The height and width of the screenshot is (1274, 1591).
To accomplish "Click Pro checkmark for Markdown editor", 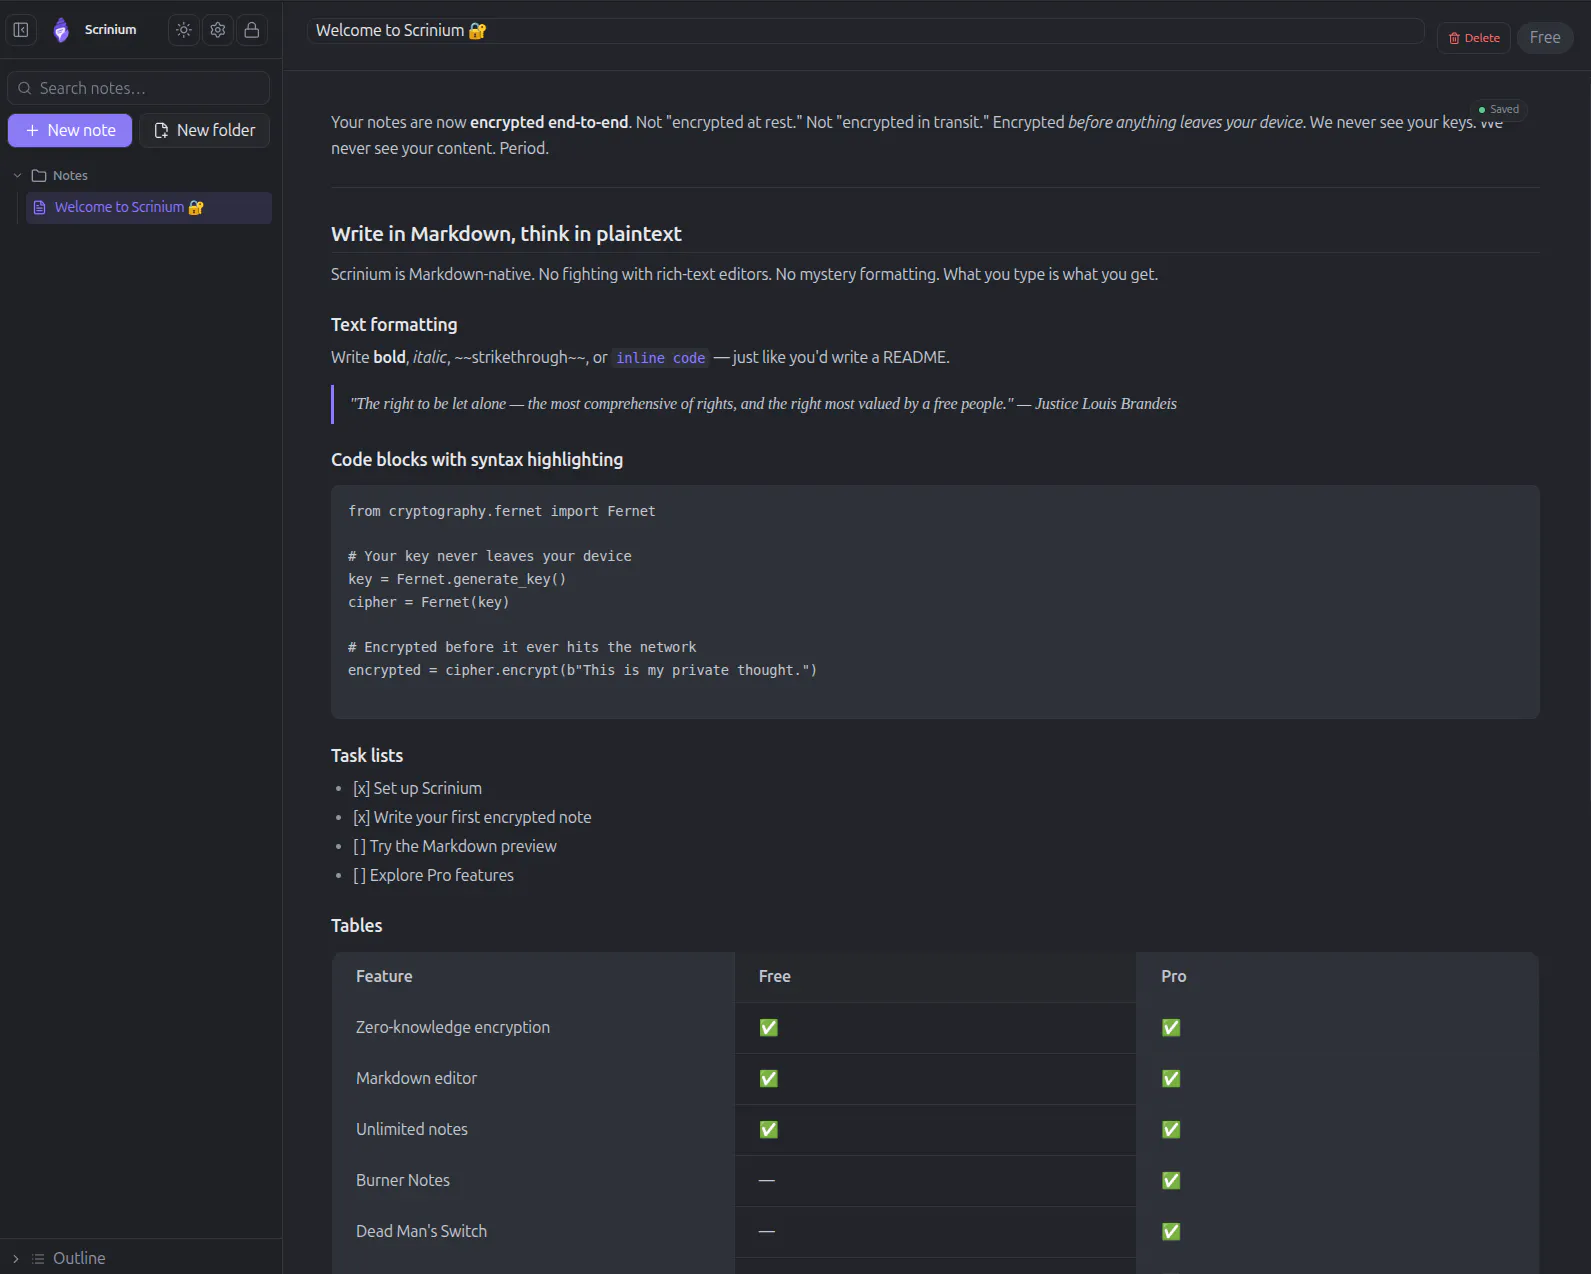I will click(x=1171, y=1079).
